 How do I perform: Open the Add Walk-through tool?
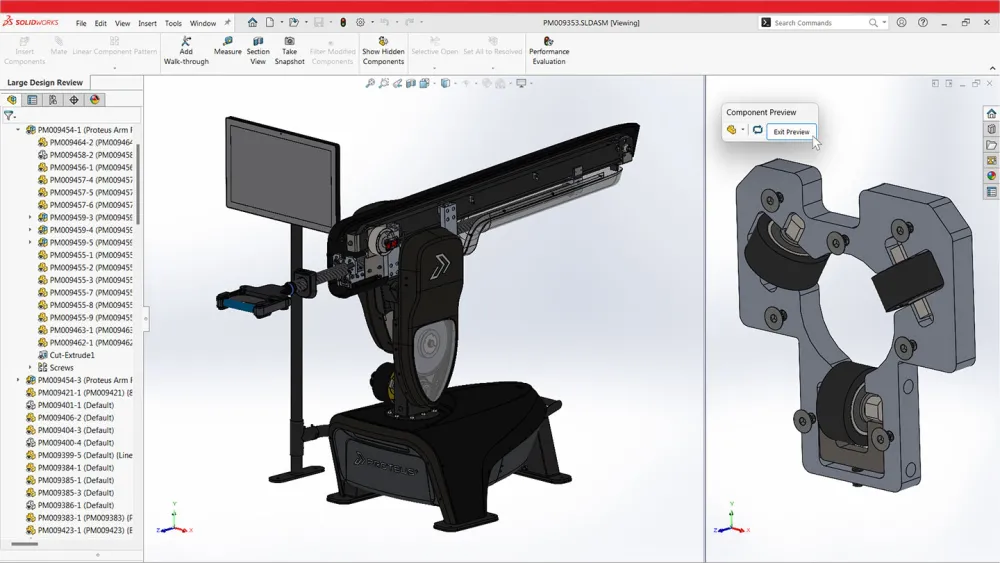(186, 51)
